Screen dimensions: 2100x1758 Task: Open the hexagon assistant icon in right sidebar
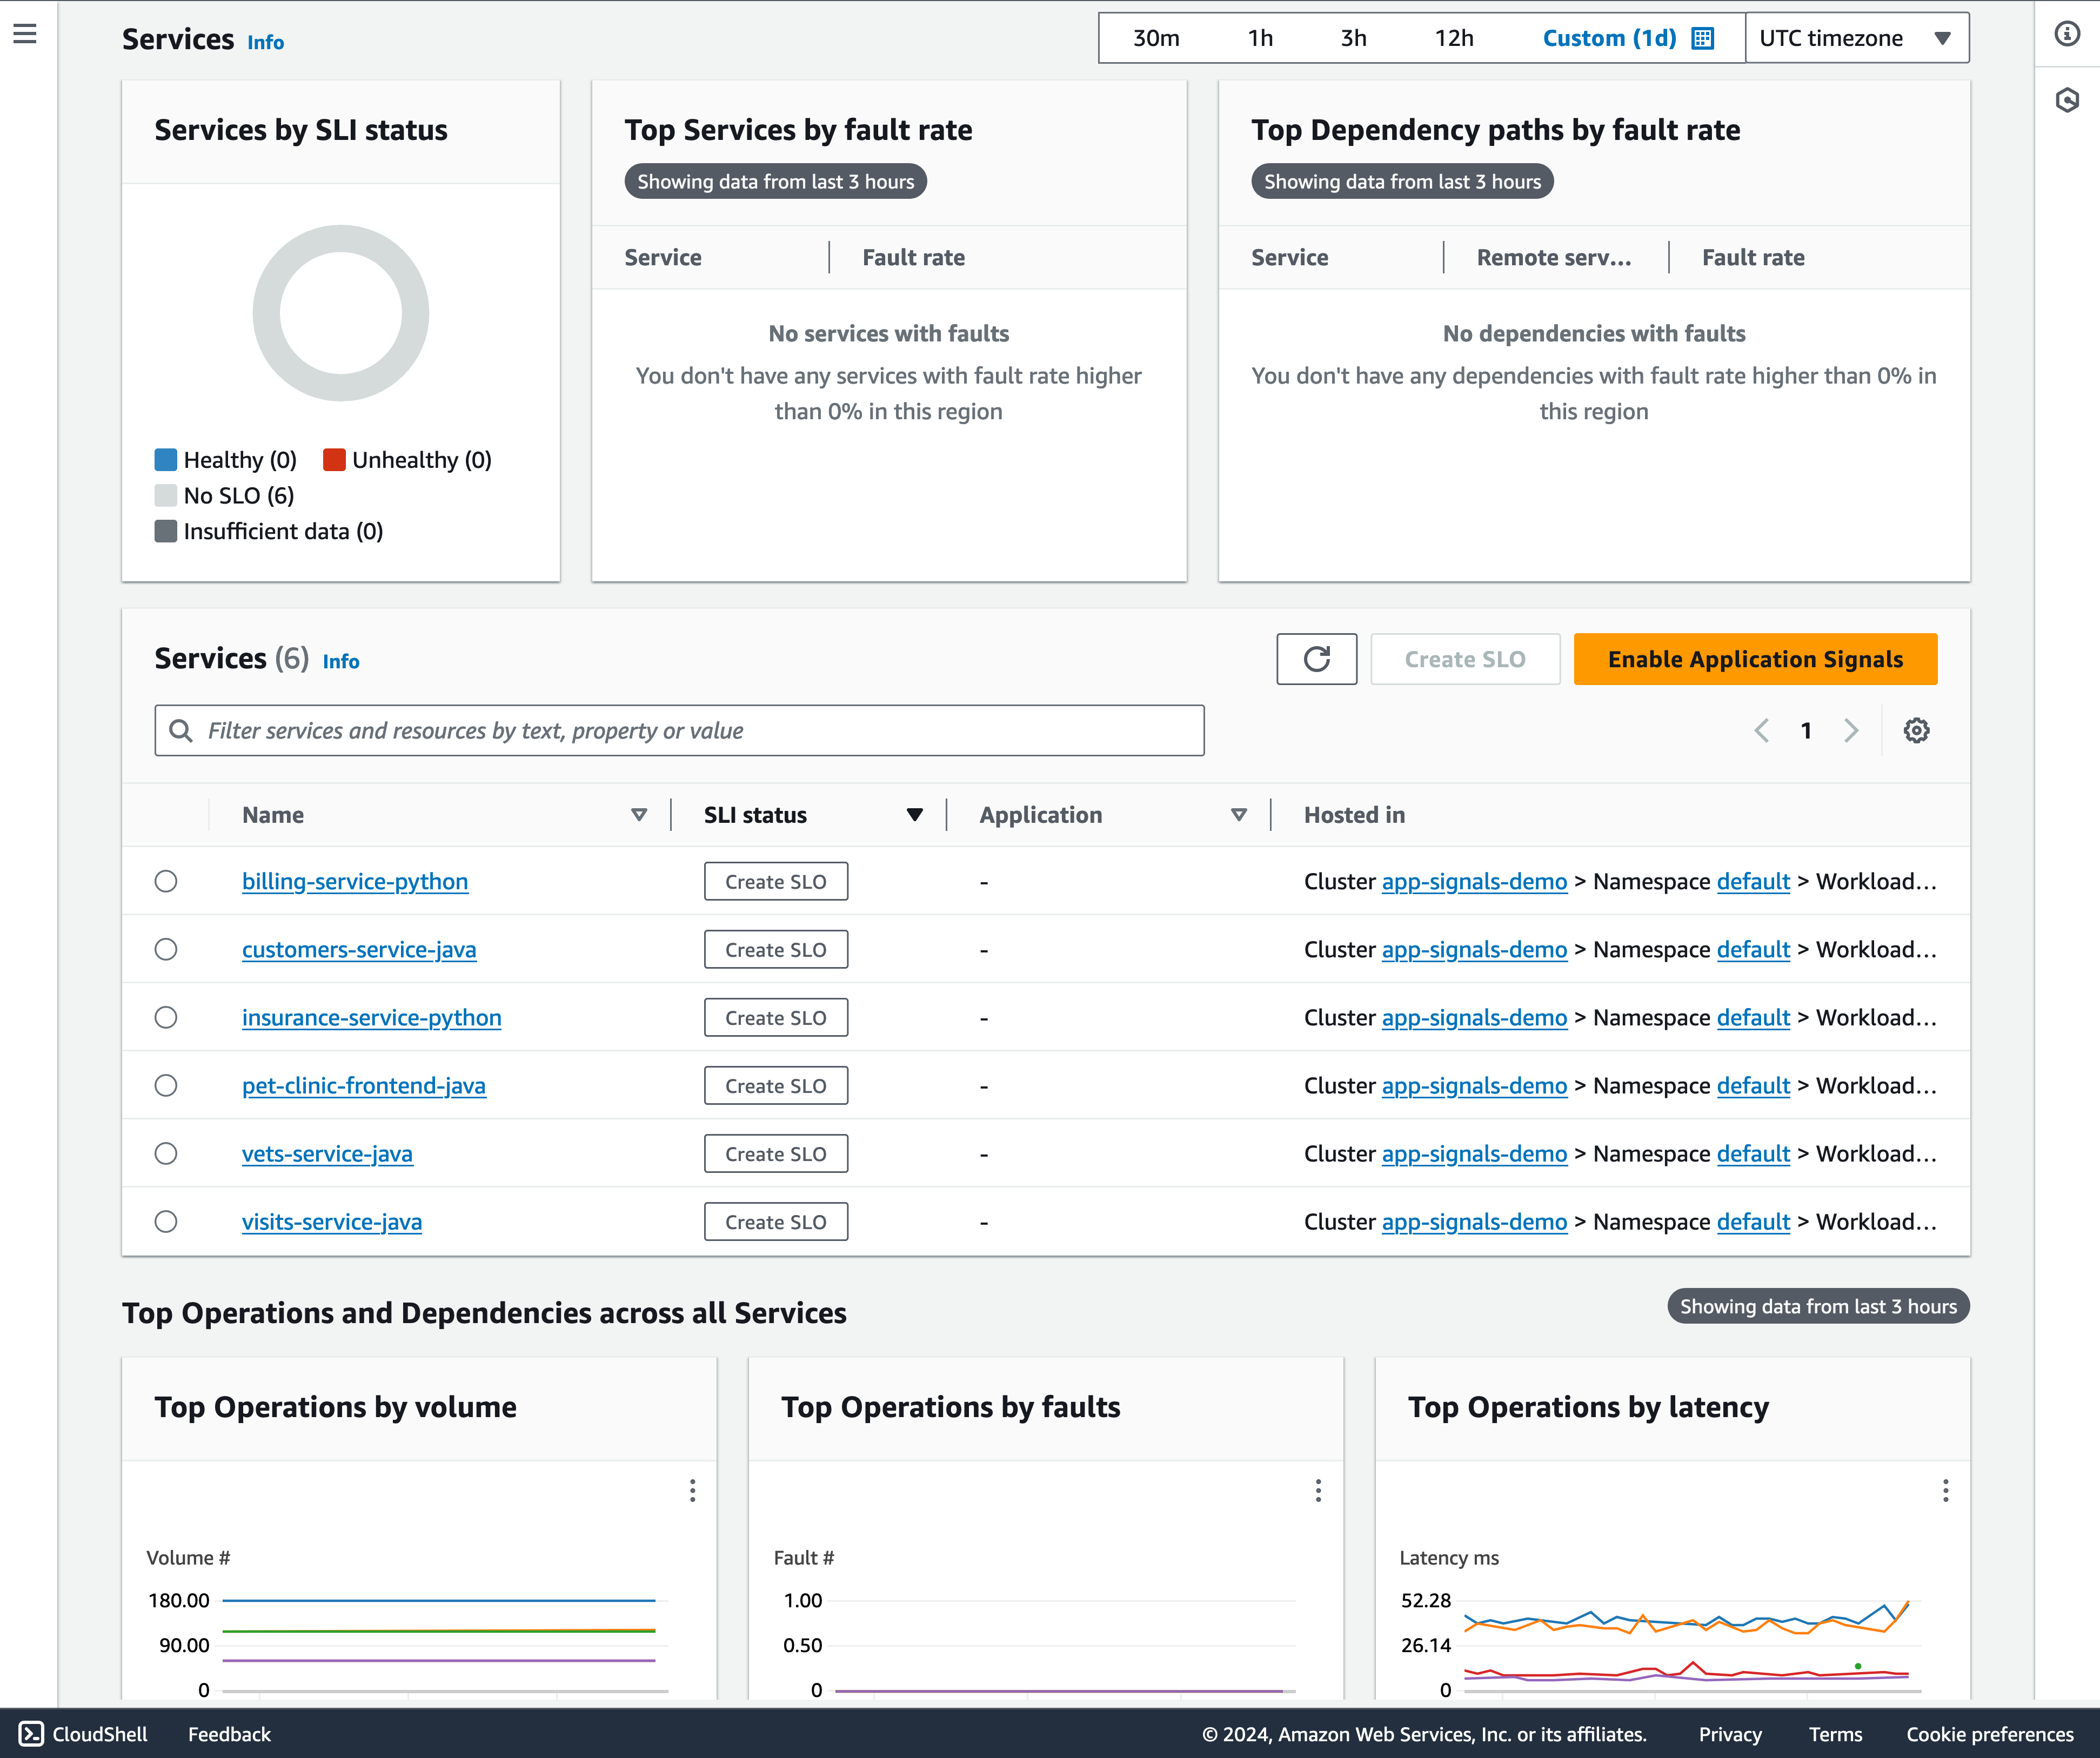coord(2067,100)
